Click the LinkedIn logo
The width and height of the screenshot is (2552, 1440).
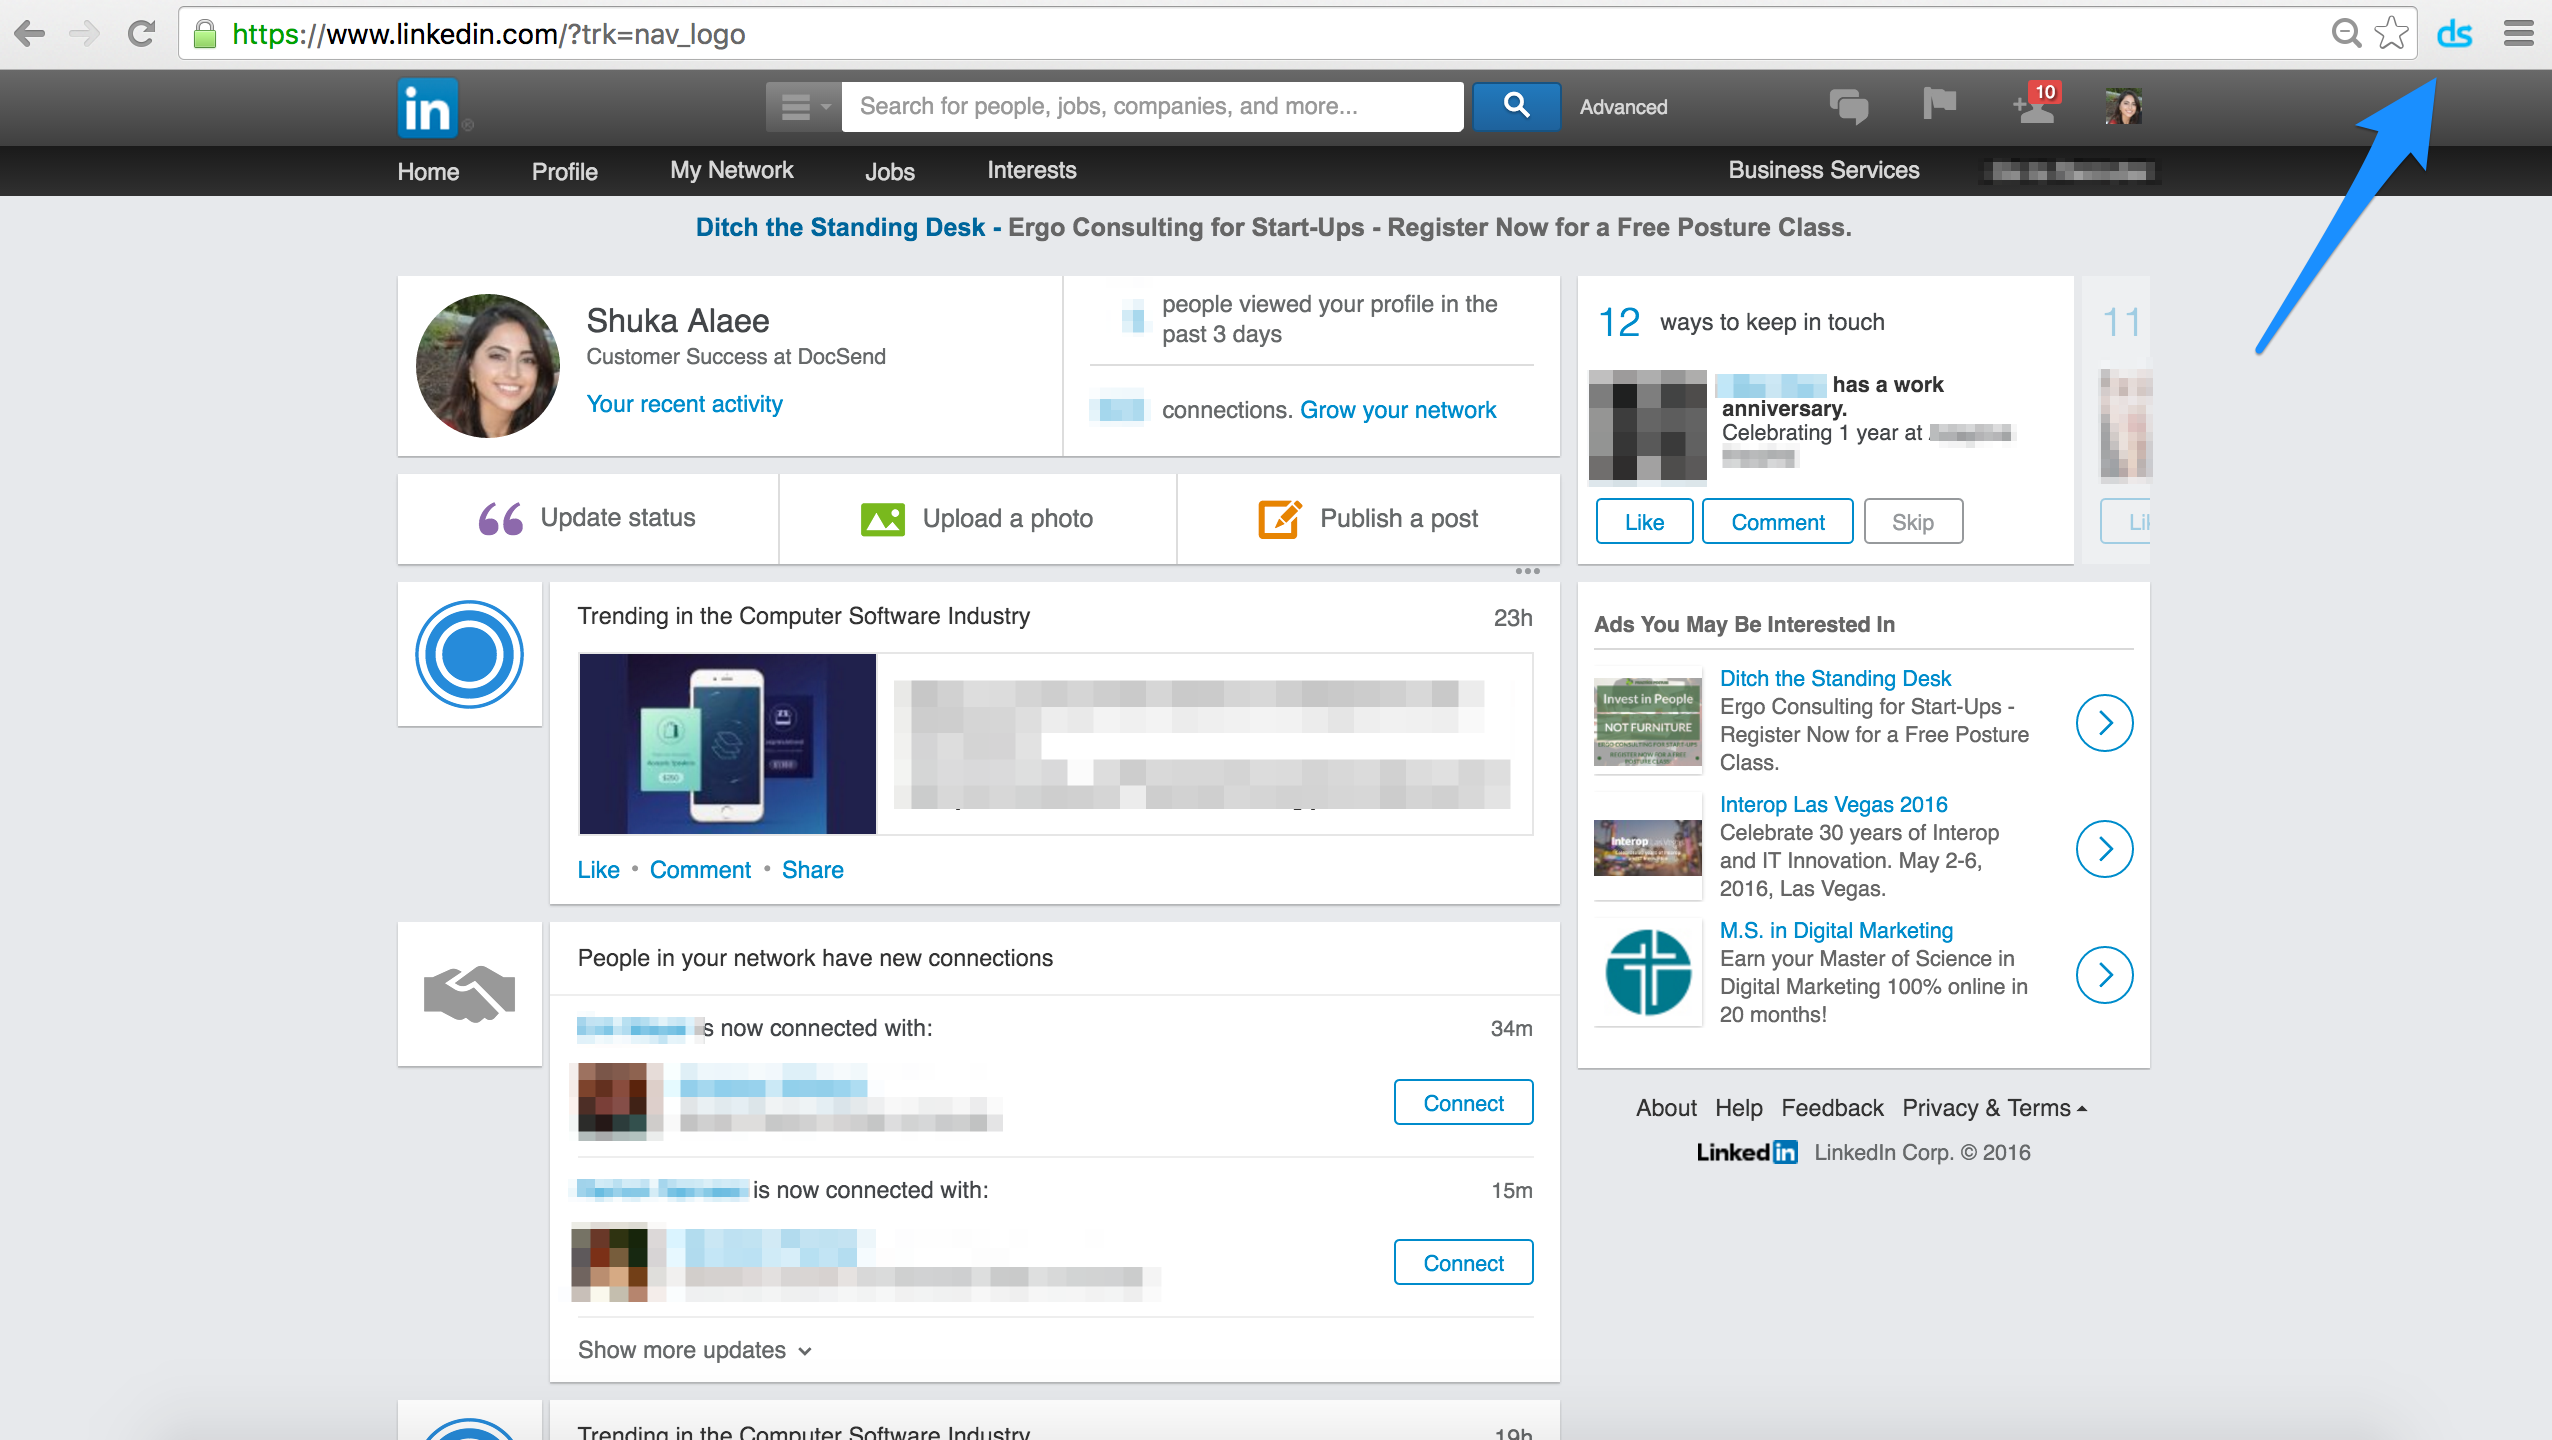428,108
